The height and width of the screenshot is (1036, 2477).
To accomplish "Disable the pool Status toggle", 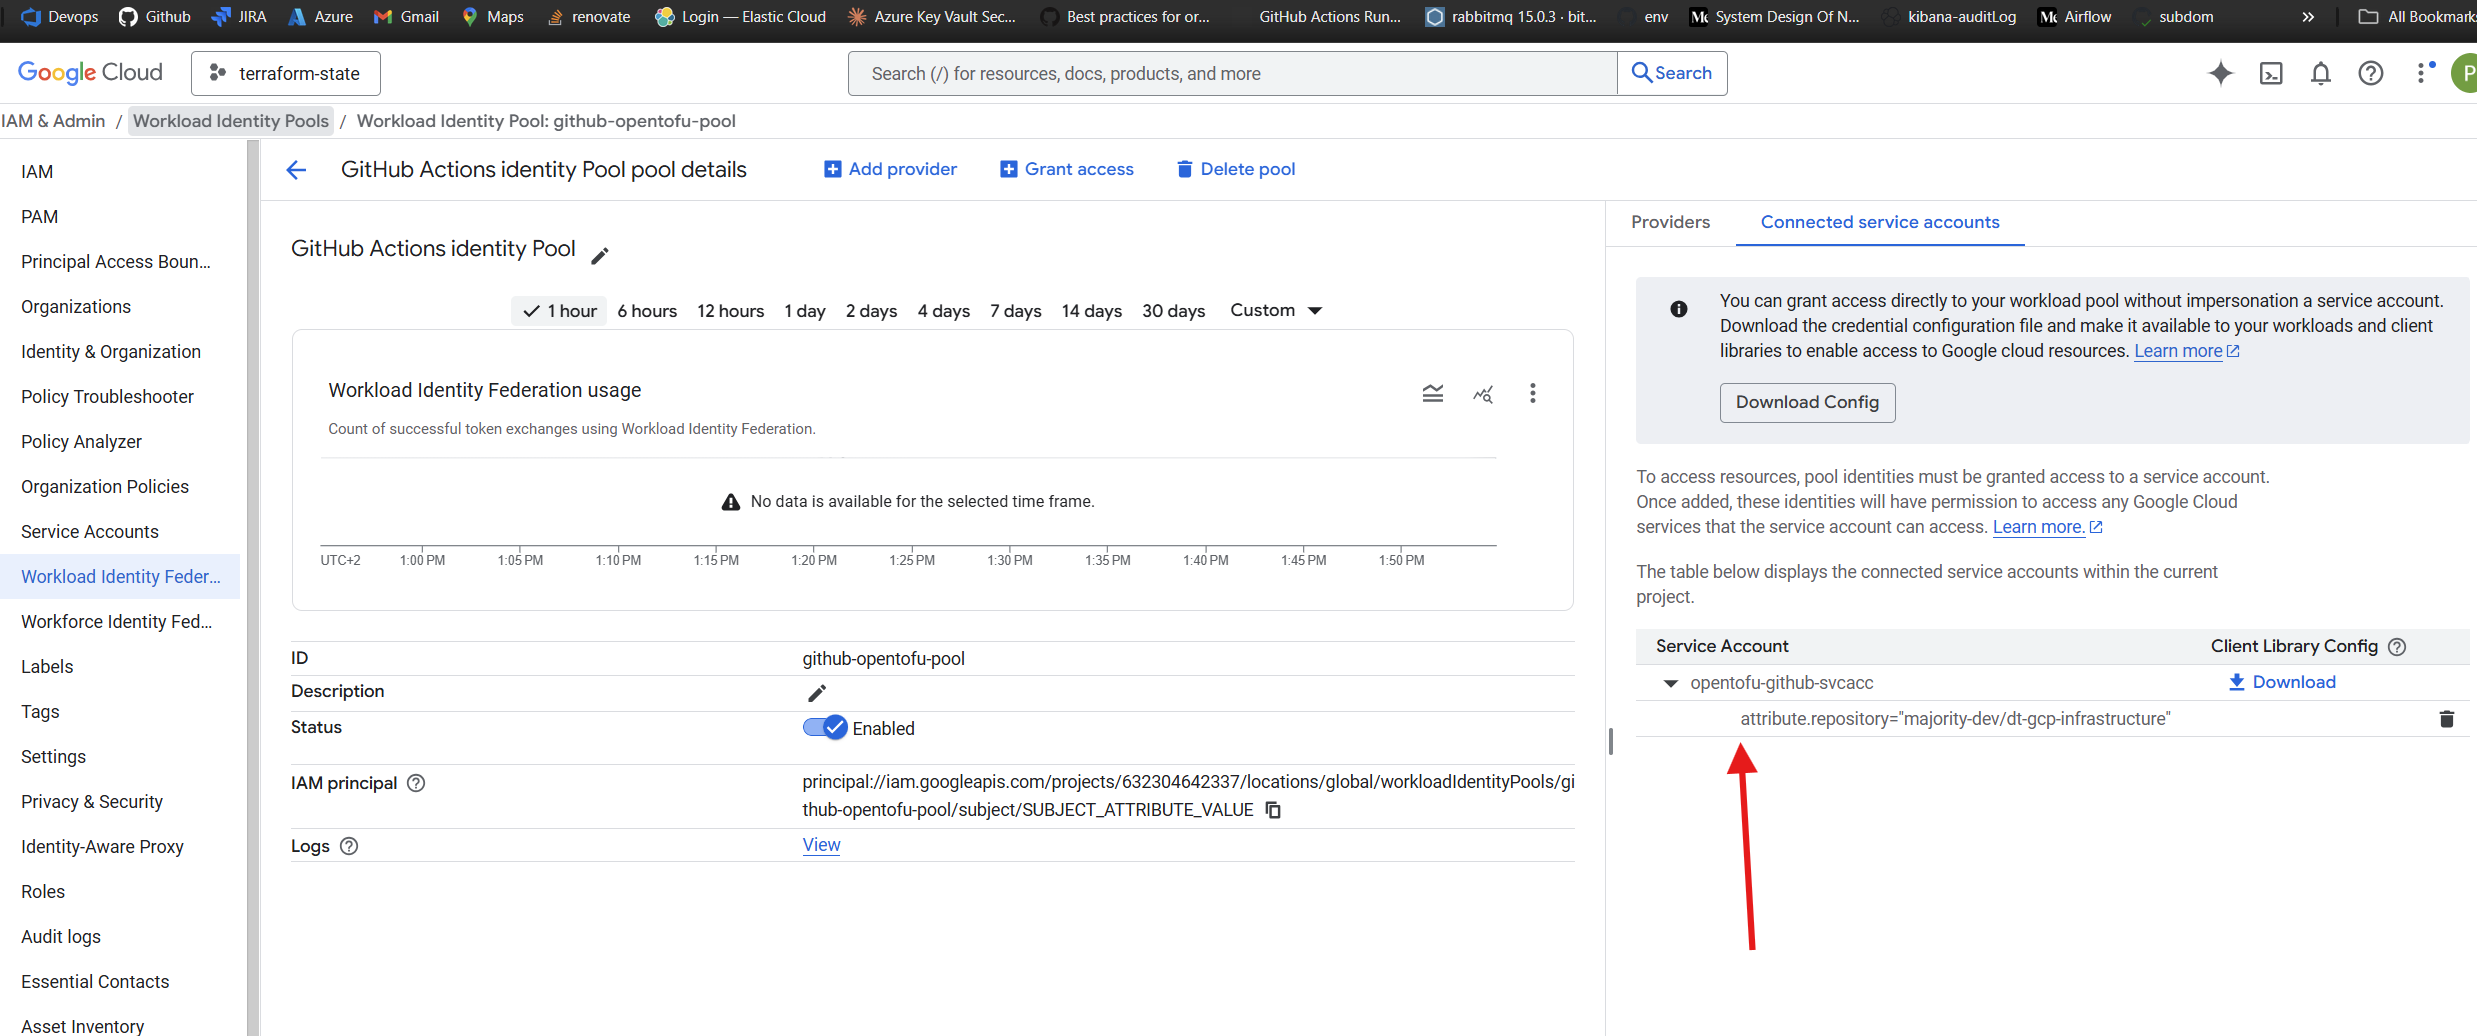I will coord(825,728).
